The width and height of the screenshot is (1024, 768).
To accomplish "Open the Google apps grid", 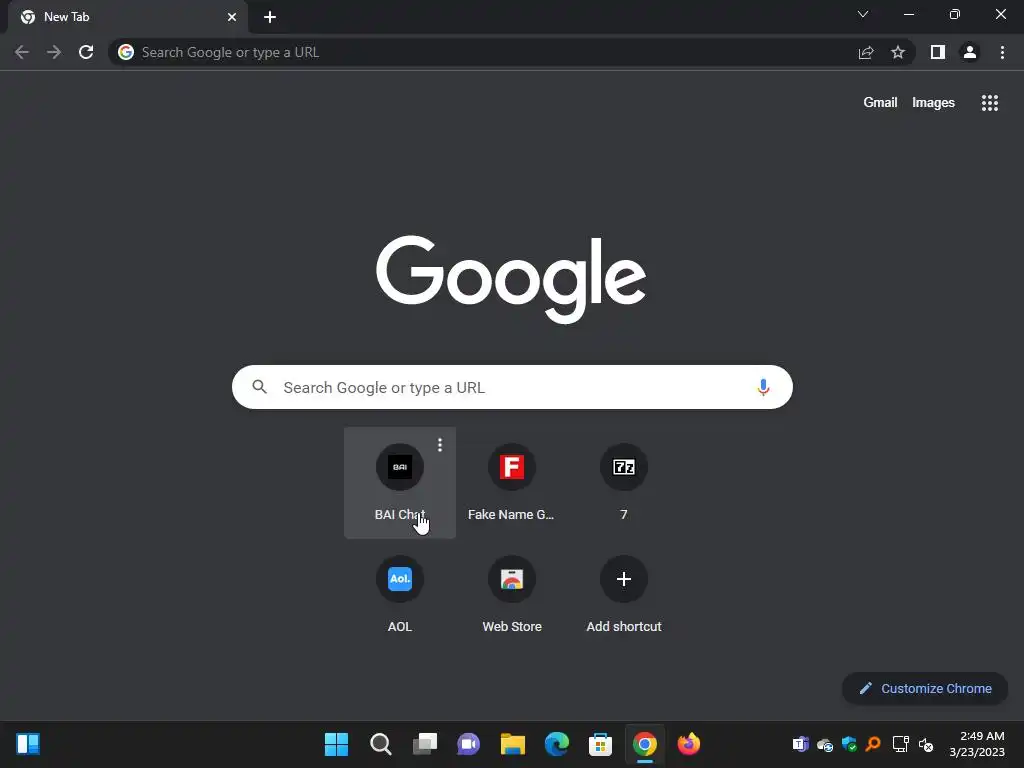I will 990,103.
